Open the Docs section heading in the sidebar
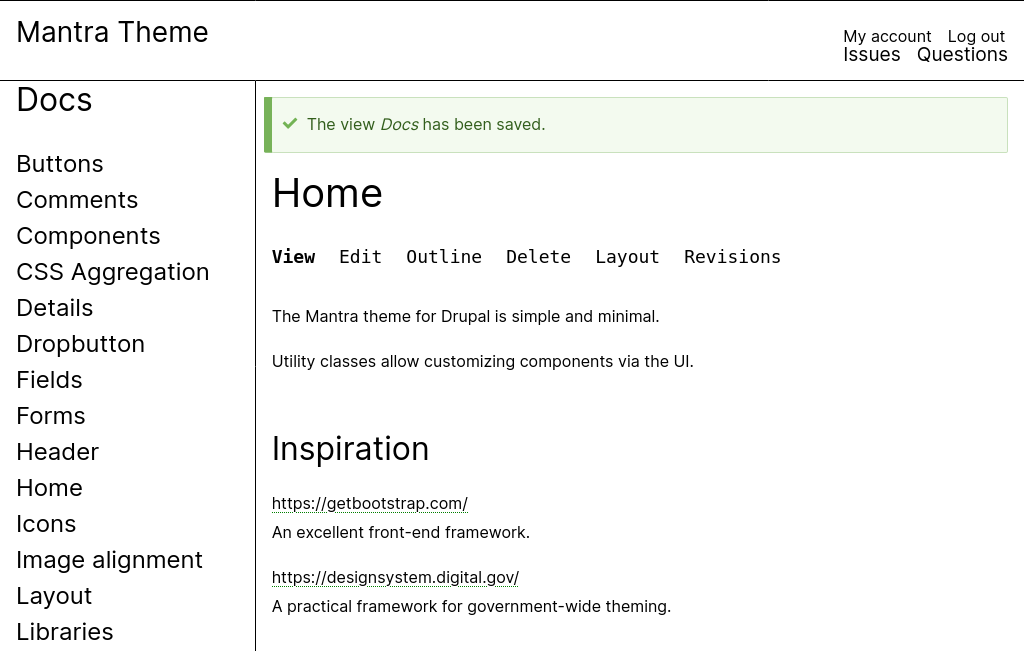1024x651 pixels. pos(53,100)
